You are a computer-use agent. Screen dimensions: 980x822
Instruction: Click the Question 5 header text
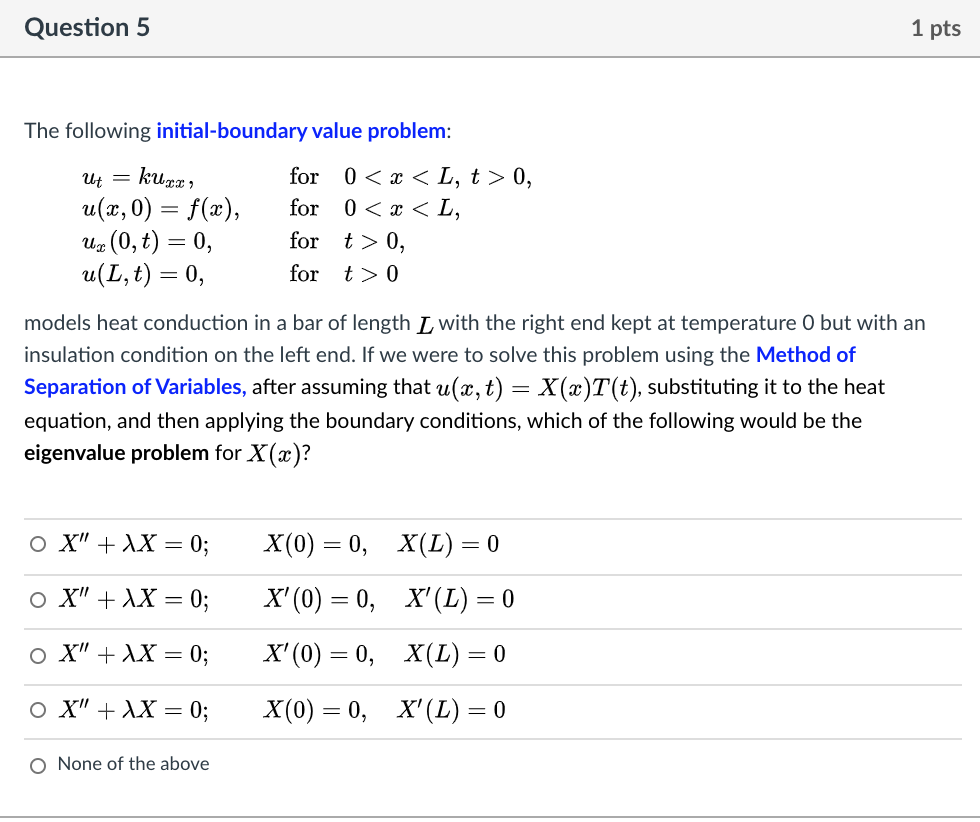pos(87,27)
